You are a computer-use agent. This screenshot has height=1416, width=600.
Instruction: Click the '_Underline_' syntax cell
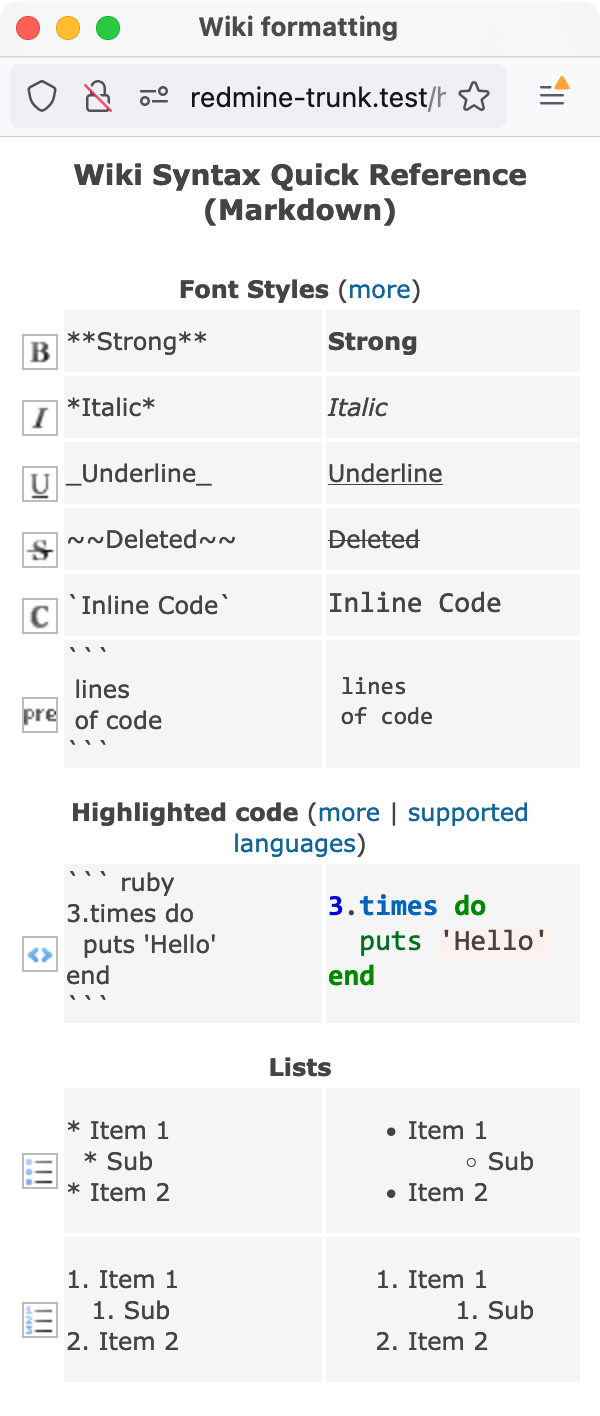(x=193, y=473)
